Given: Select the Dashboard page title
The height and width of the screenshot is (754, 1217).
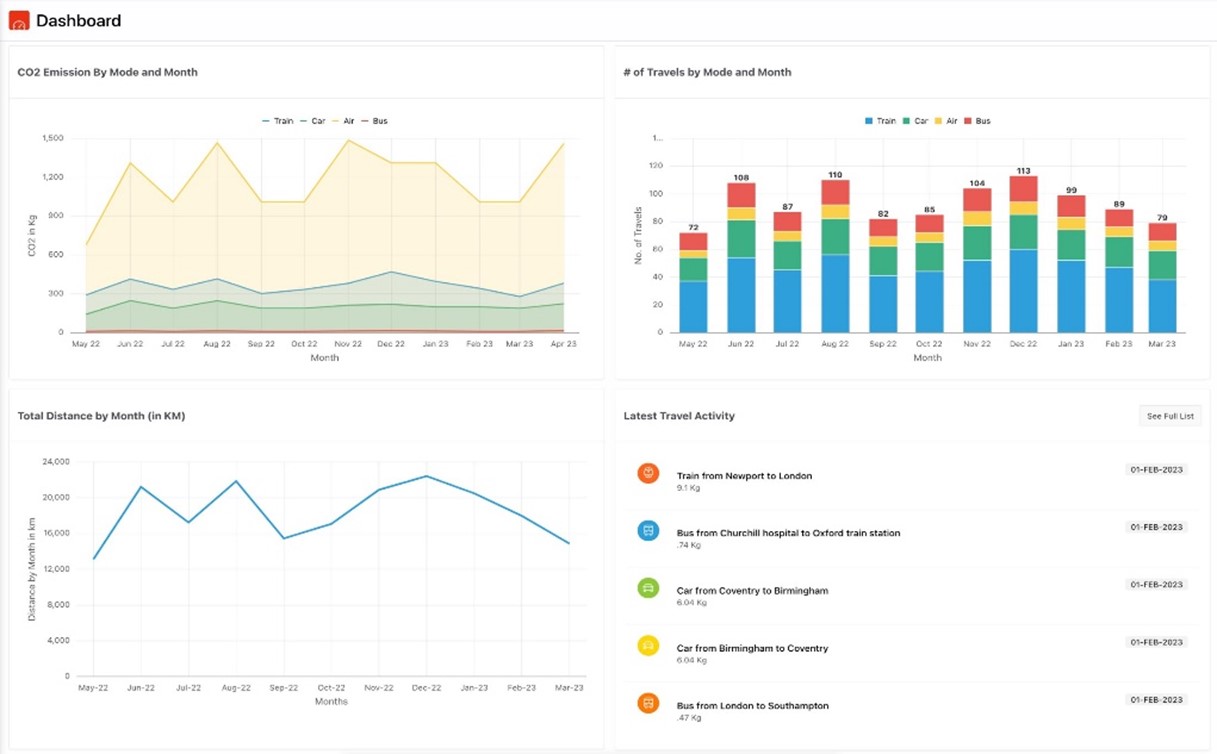Looking at the screenshot, I should (x=78, y=20).
